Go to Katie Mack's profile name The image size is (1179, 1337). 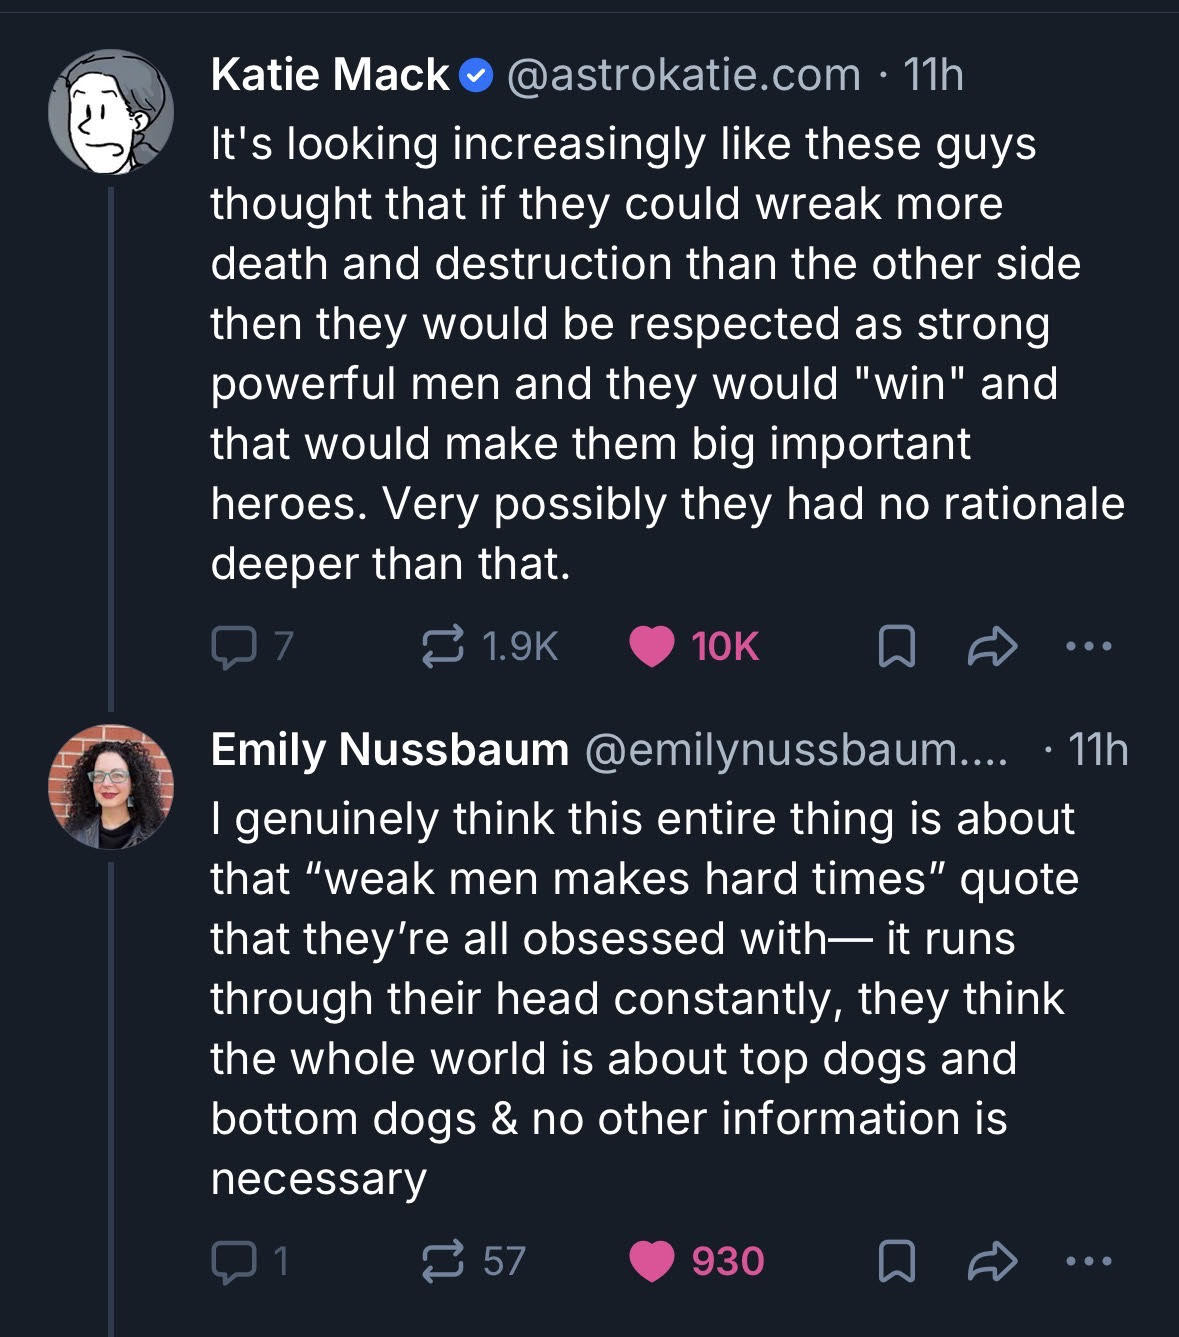pos(330,75)
